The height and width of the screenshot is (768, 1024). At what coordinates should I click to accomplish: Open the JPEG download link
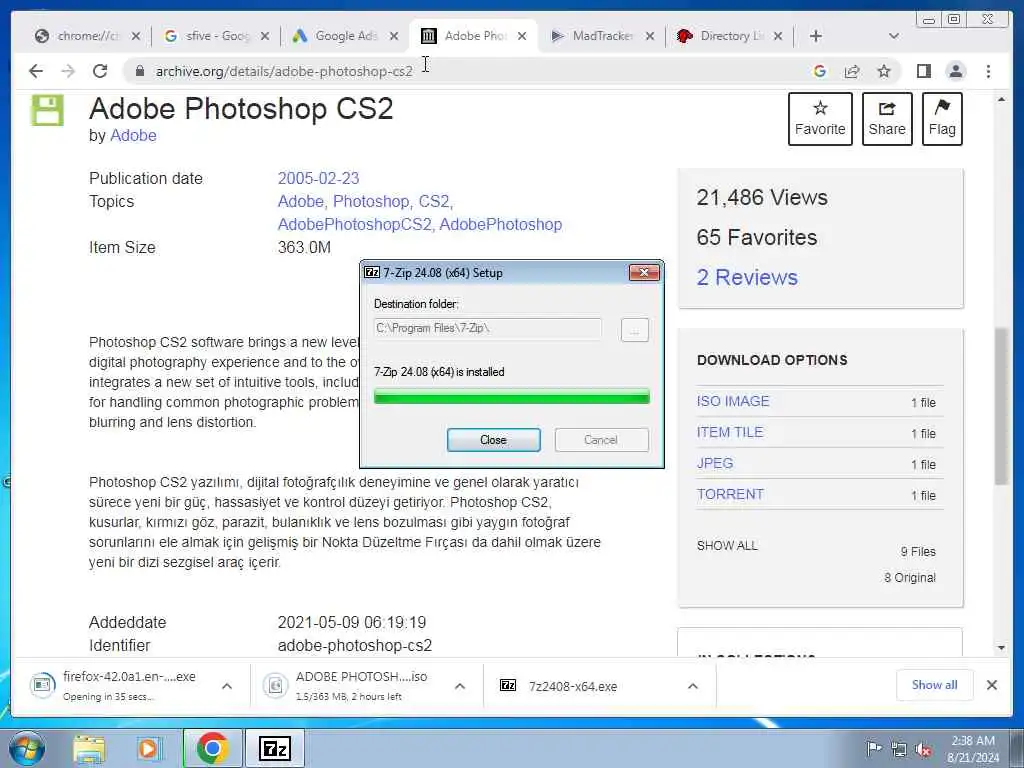click(x=714, y=463)
